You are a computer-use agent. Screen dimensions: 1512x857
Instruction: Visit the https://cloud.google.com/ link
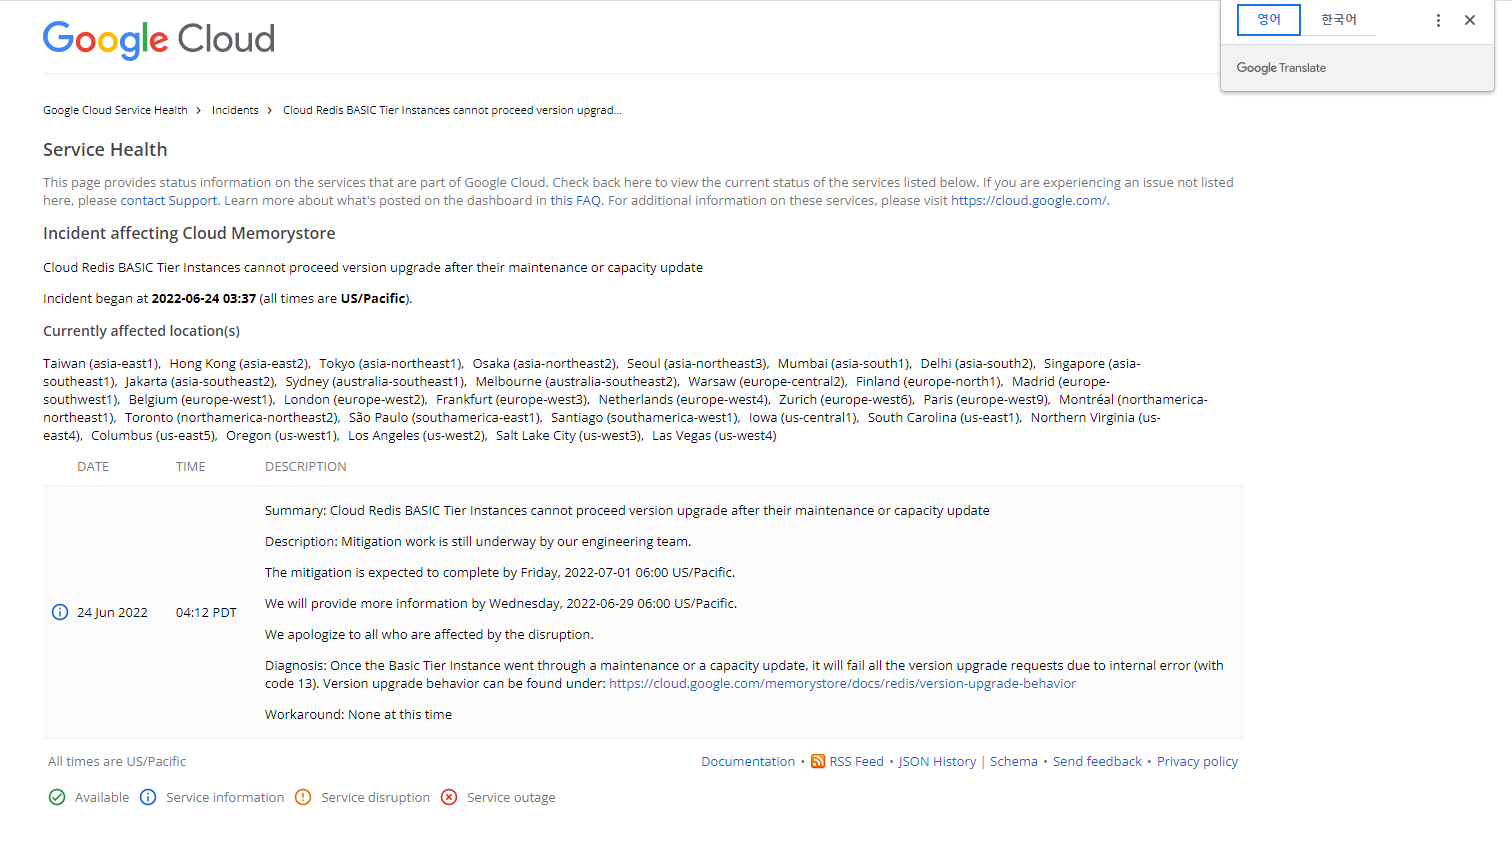pos(1028,201)
